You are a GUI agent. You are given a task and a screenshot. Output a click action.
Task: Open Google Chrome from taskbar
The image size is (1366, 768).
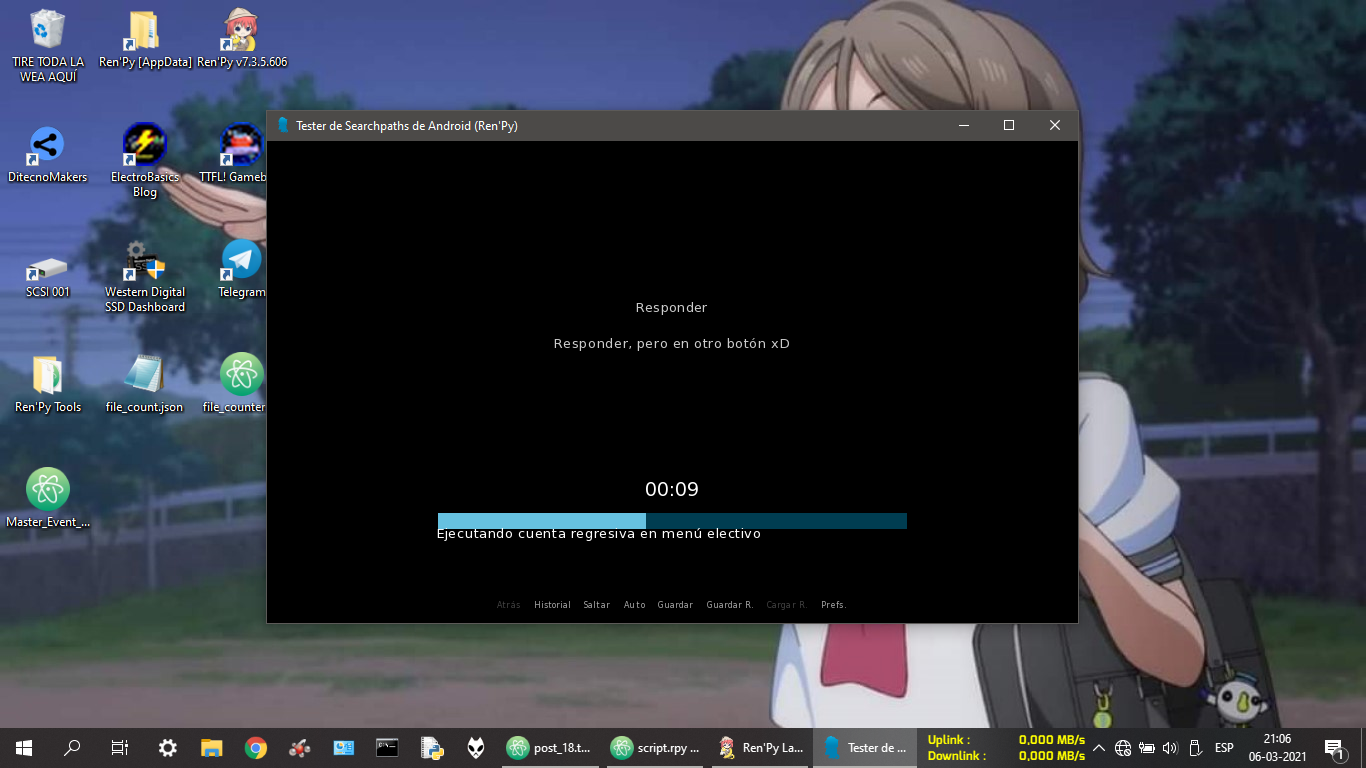pyautogui.click(x=256, y=747)
